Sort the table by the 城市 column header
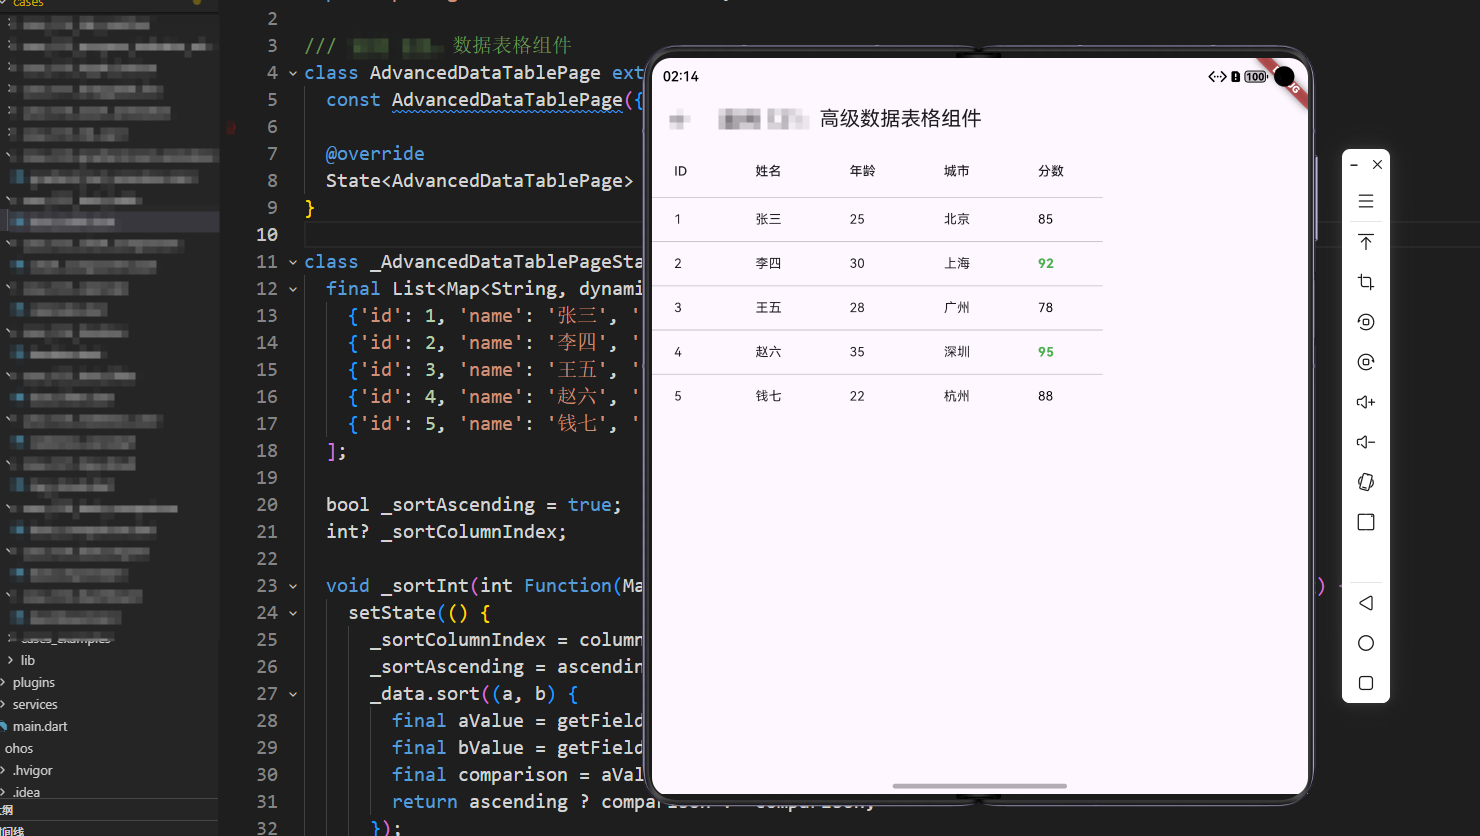Image resolution: width=1480 pixels, height=836 pixels. click(956, 171)
